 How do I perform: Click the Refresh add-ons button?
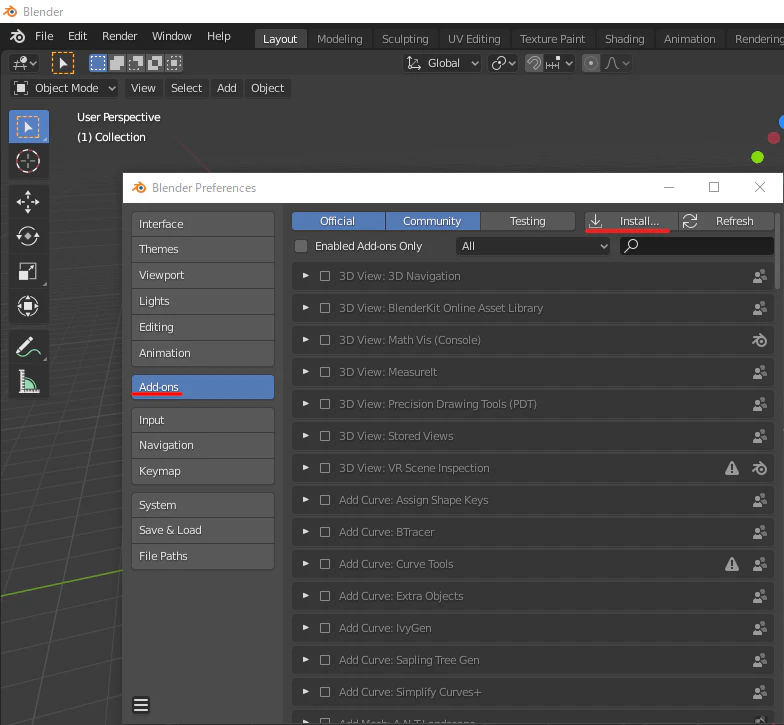click(x=726, y=221)
